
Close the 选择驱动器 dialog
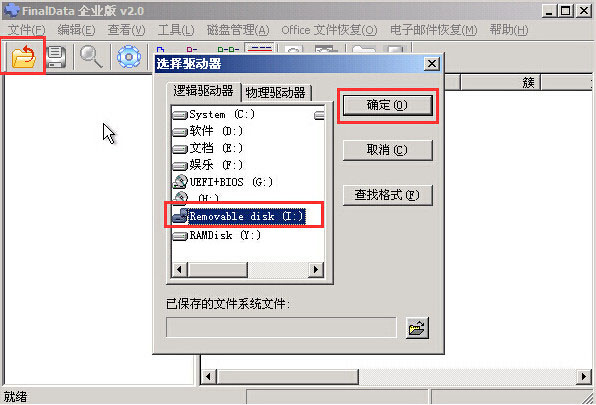click(432, 63)
